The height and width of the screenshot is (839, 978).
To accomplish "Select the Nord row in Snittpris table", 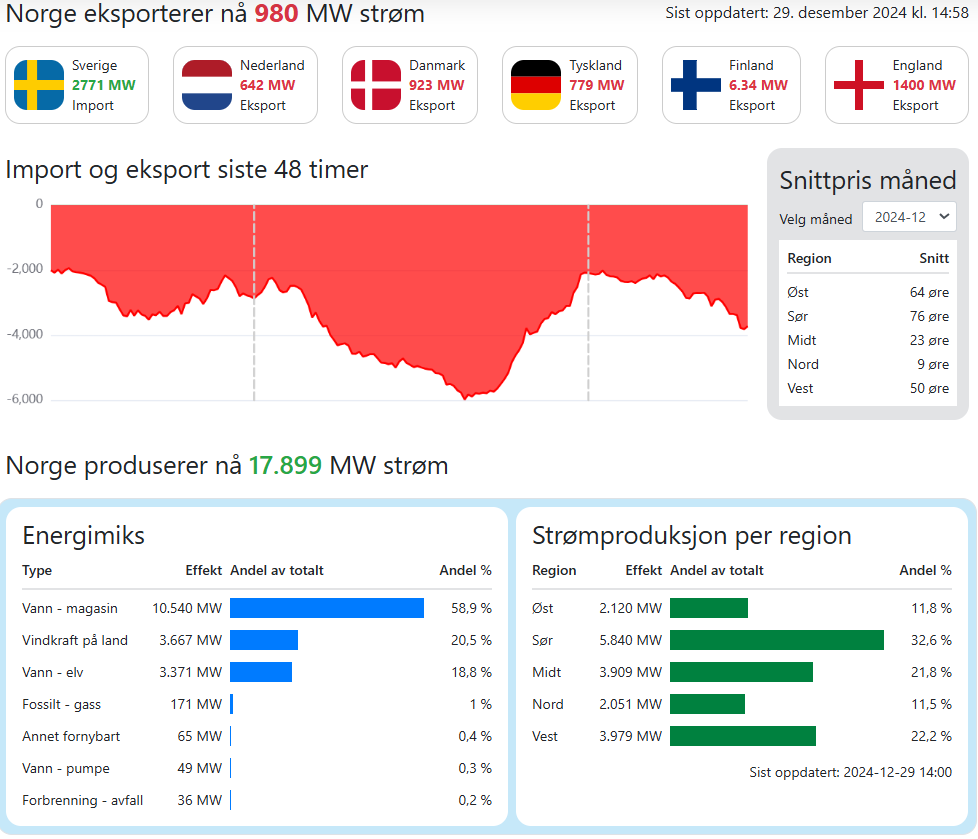I will click(x=868, y=364).
